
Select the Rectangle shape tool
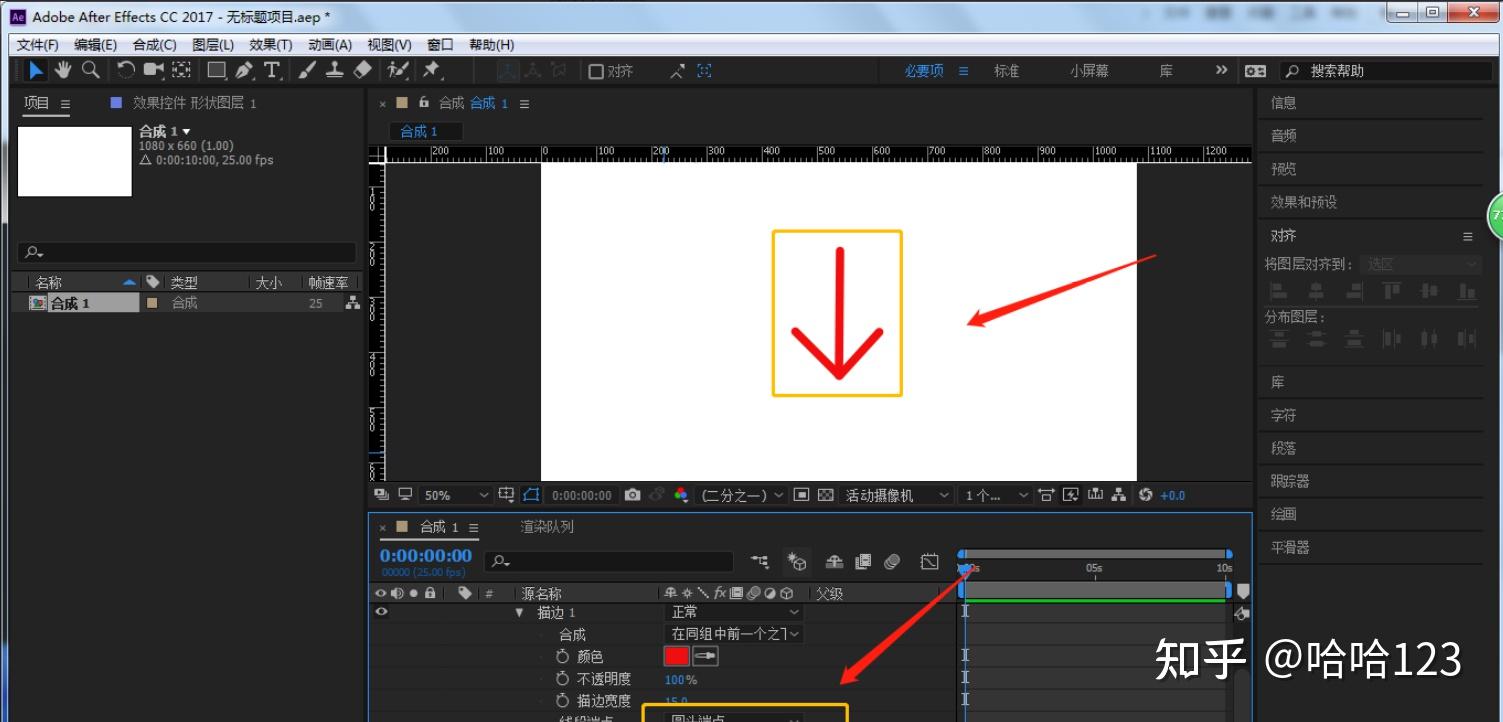click(216, 70)
